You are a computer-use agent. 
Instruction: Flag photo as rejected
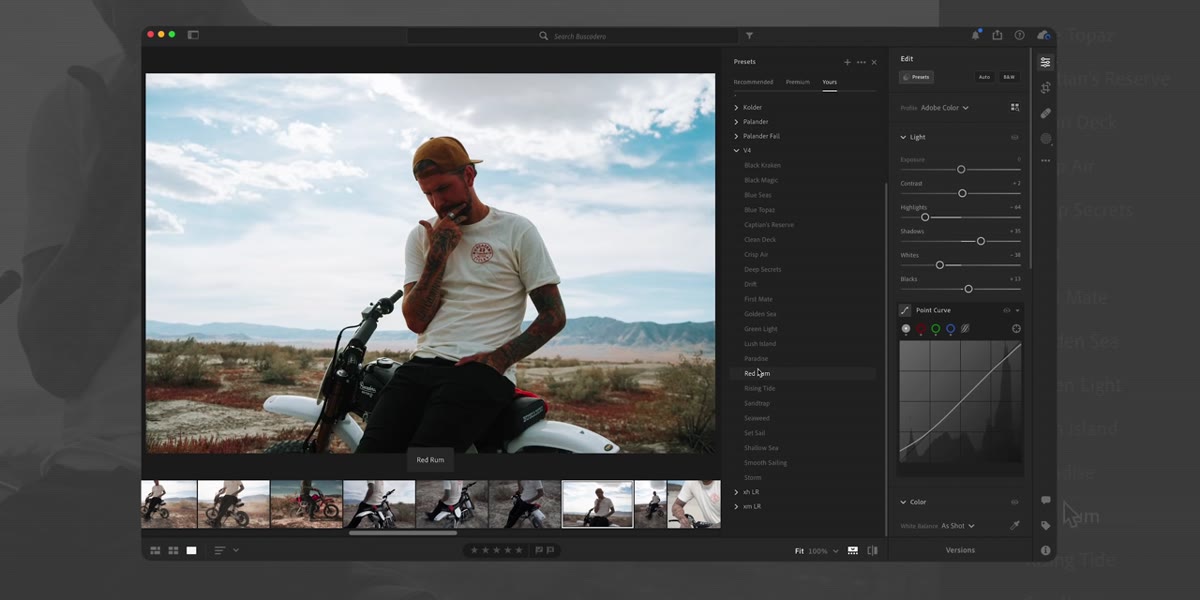click(x=550, y=550)
